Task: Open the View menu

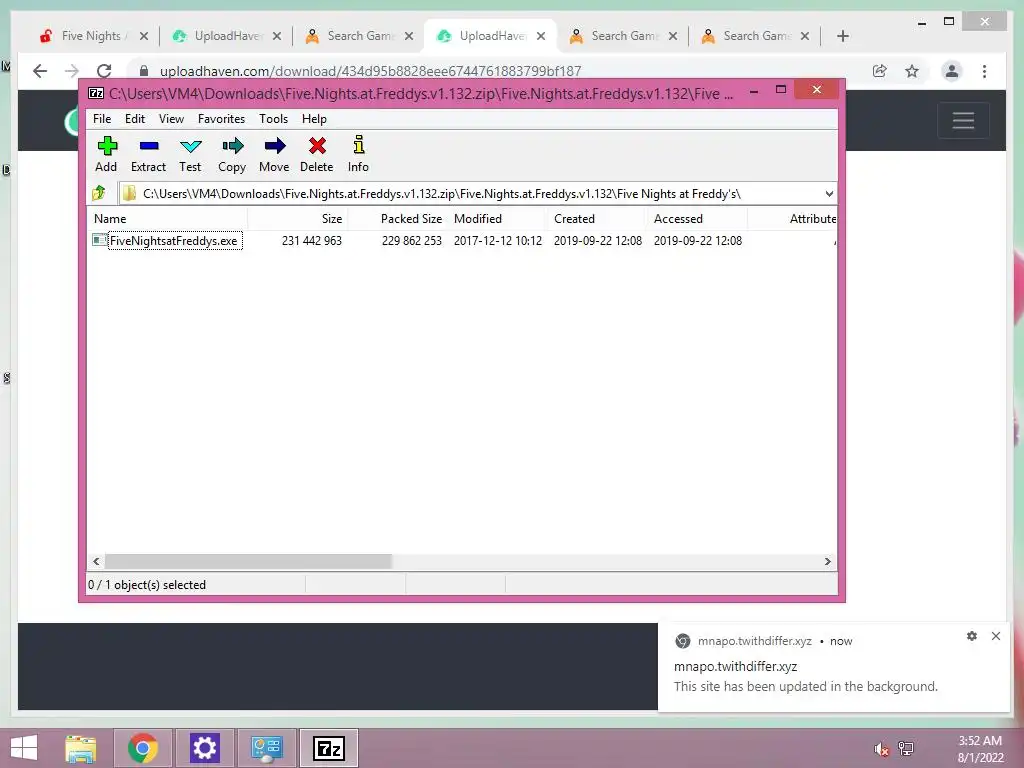Action: pos(171,119)
